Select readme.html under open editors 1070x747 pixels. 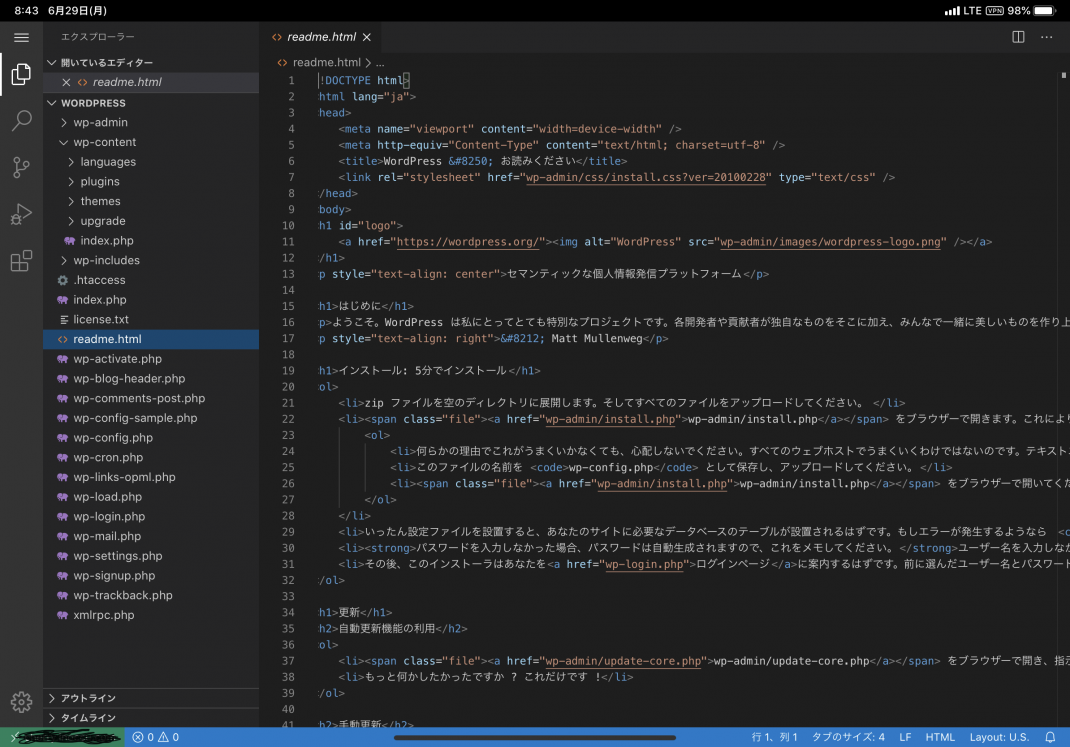click(x=151, y=82)
